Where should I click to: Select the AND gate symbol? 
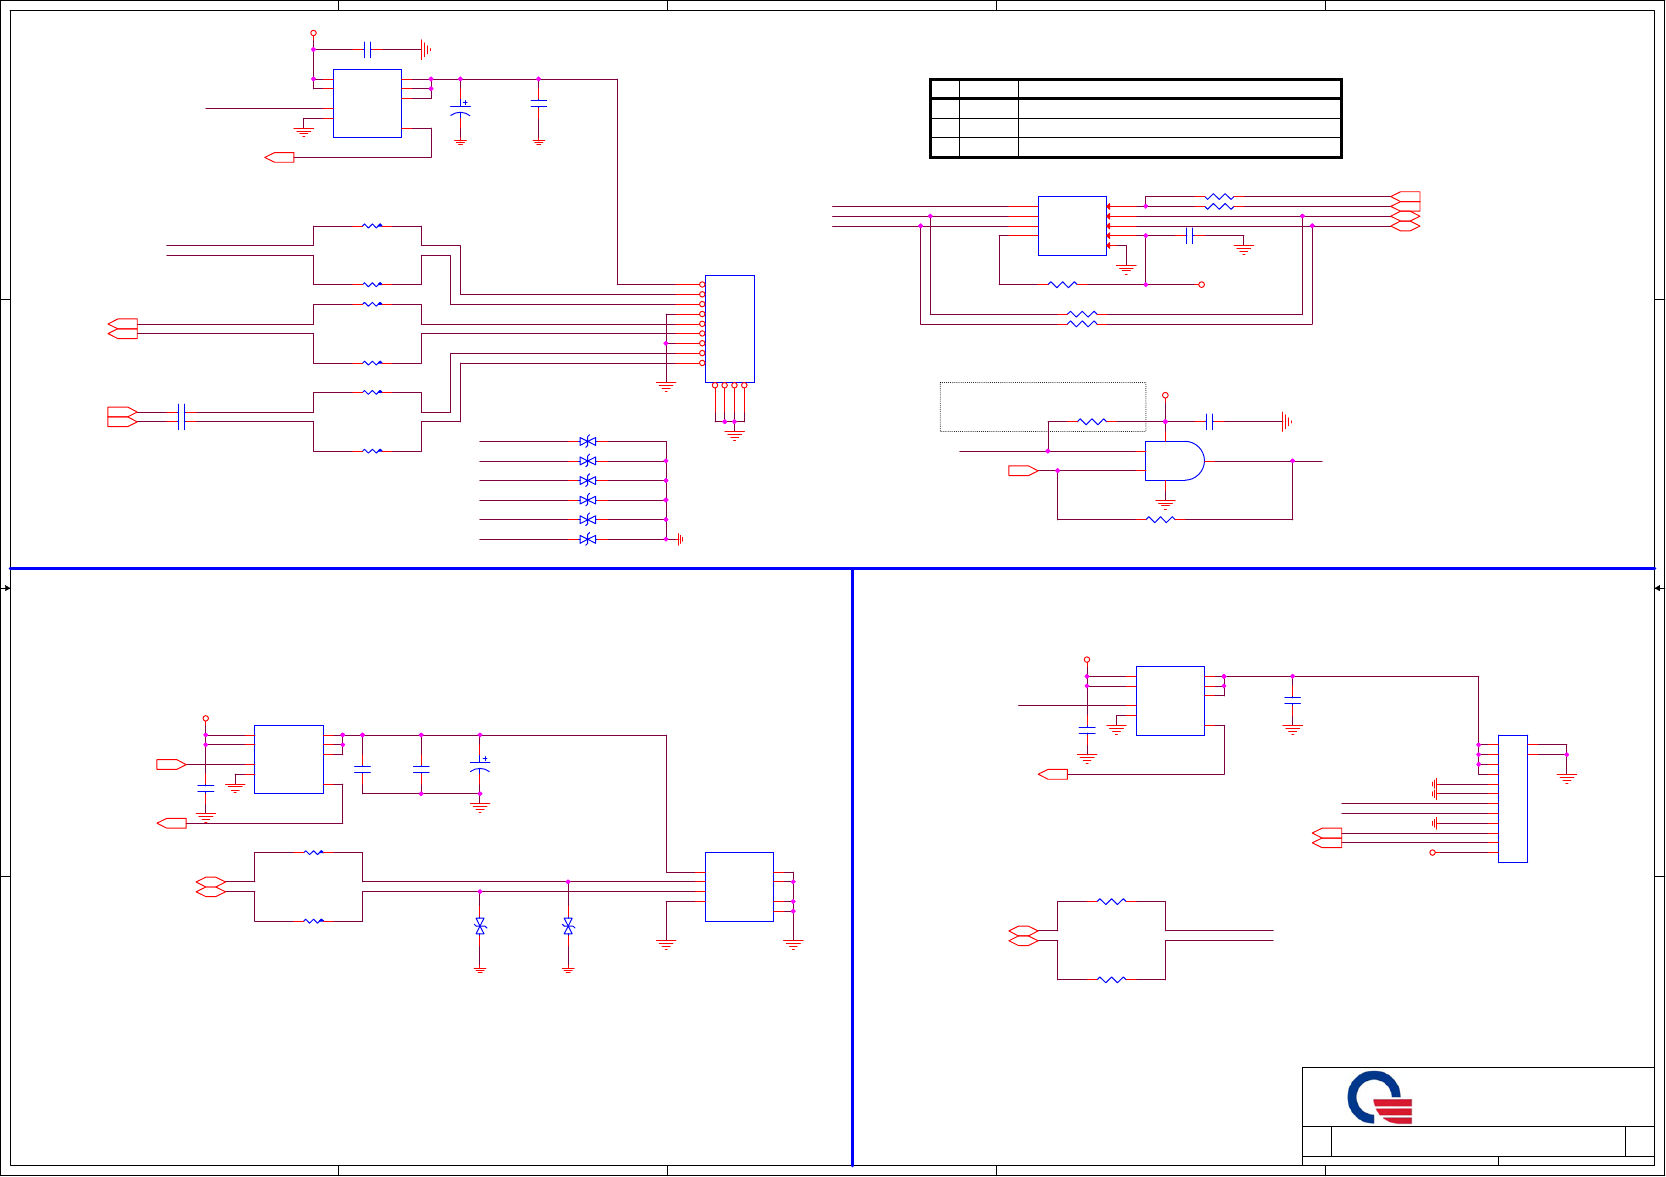pyautogui.click(x=1174, y=461)
